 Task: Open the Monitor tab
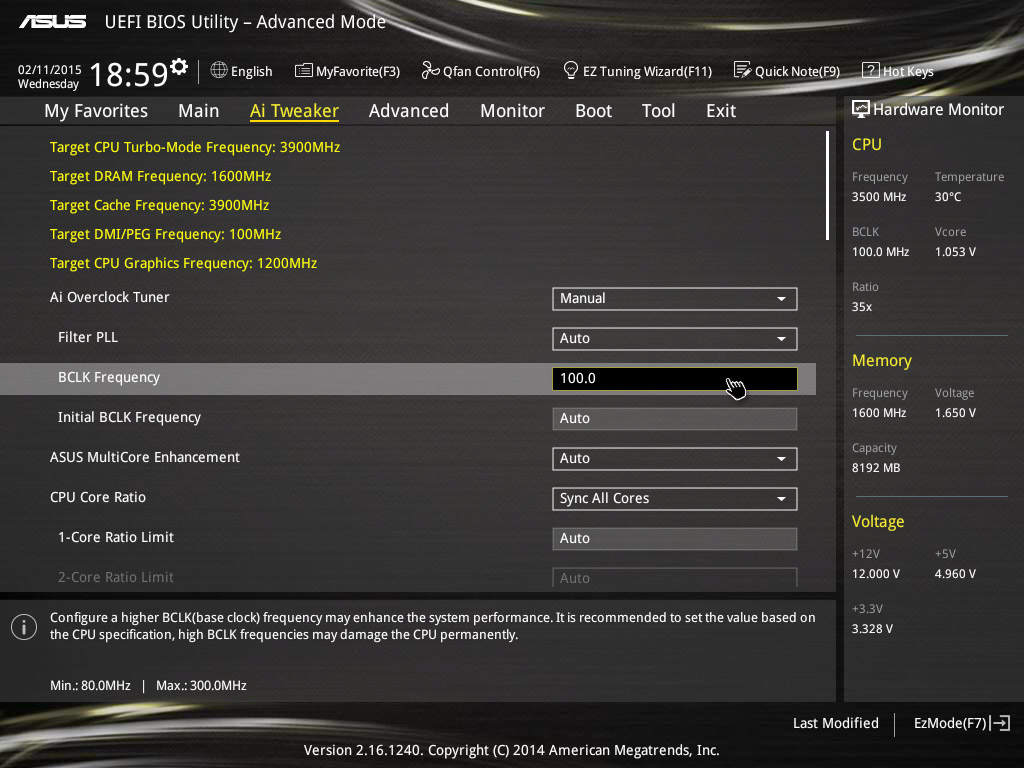512,111
